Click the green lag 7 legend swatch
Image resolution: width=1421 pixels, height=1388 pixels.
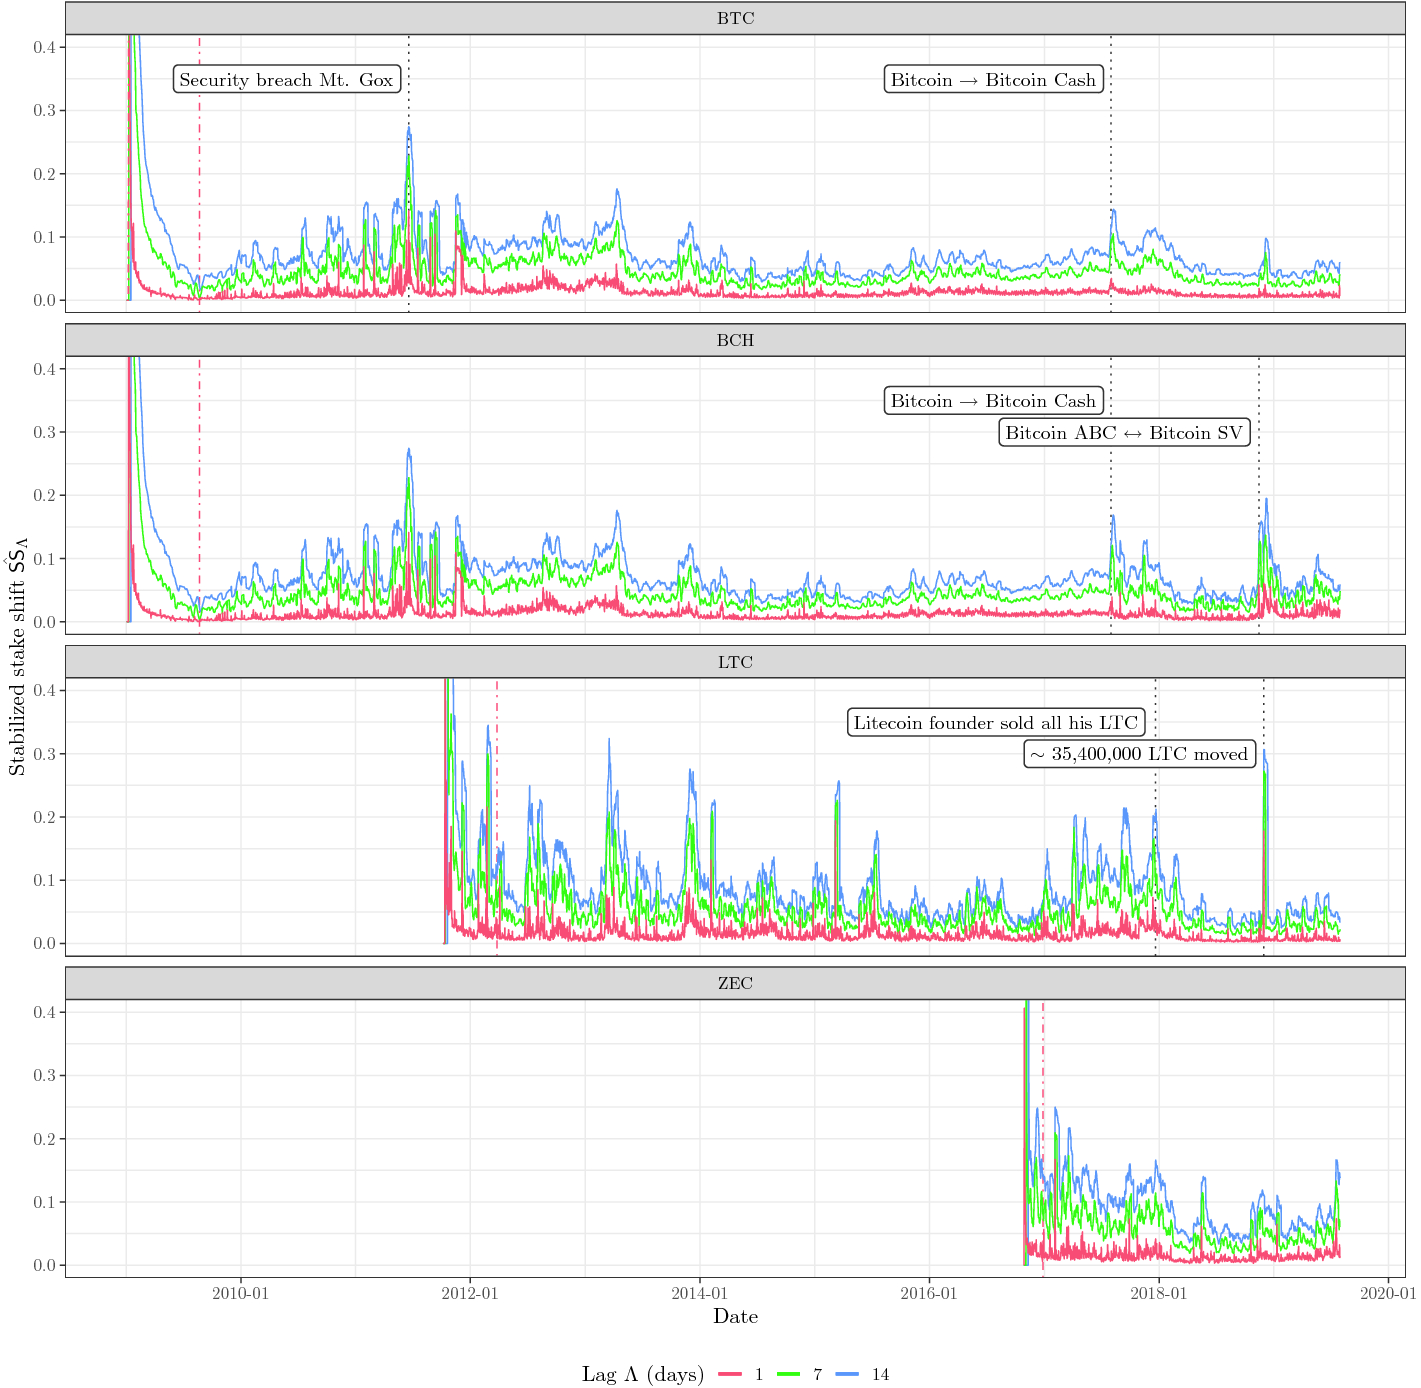[790, 1375]
